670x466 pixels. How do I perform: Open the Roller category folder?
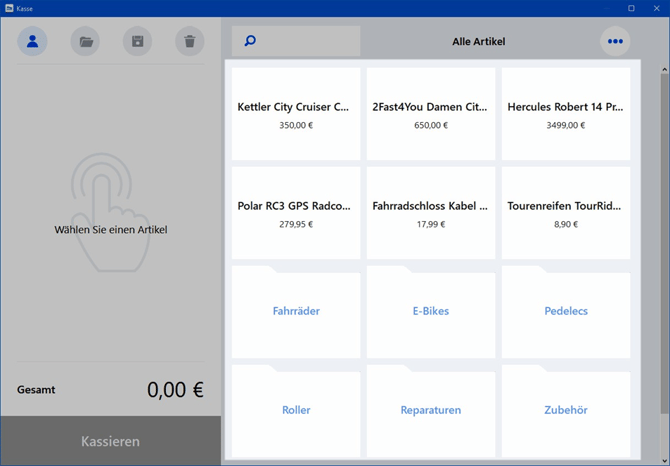click(x=296, y=410)
